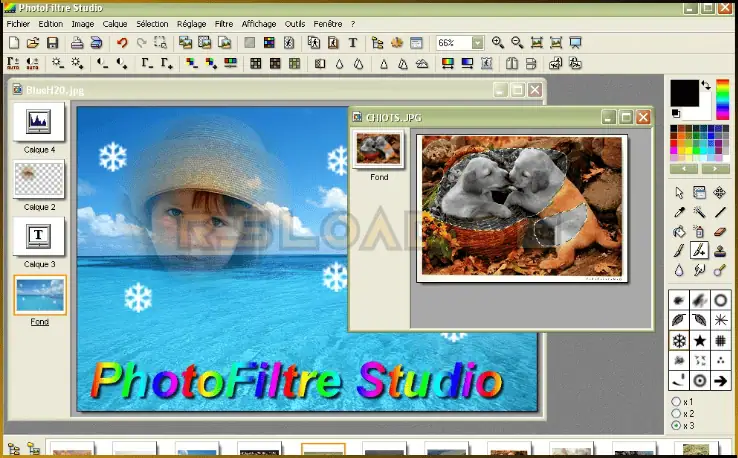Select the x 2 size radio button
This screenshot has height=458, width=738.
pos(676,413)
